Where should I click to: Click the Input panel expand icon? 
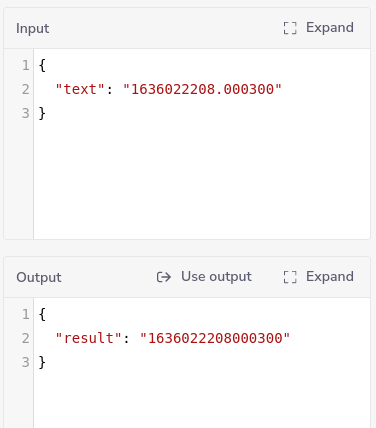click(x=290, y=28)
